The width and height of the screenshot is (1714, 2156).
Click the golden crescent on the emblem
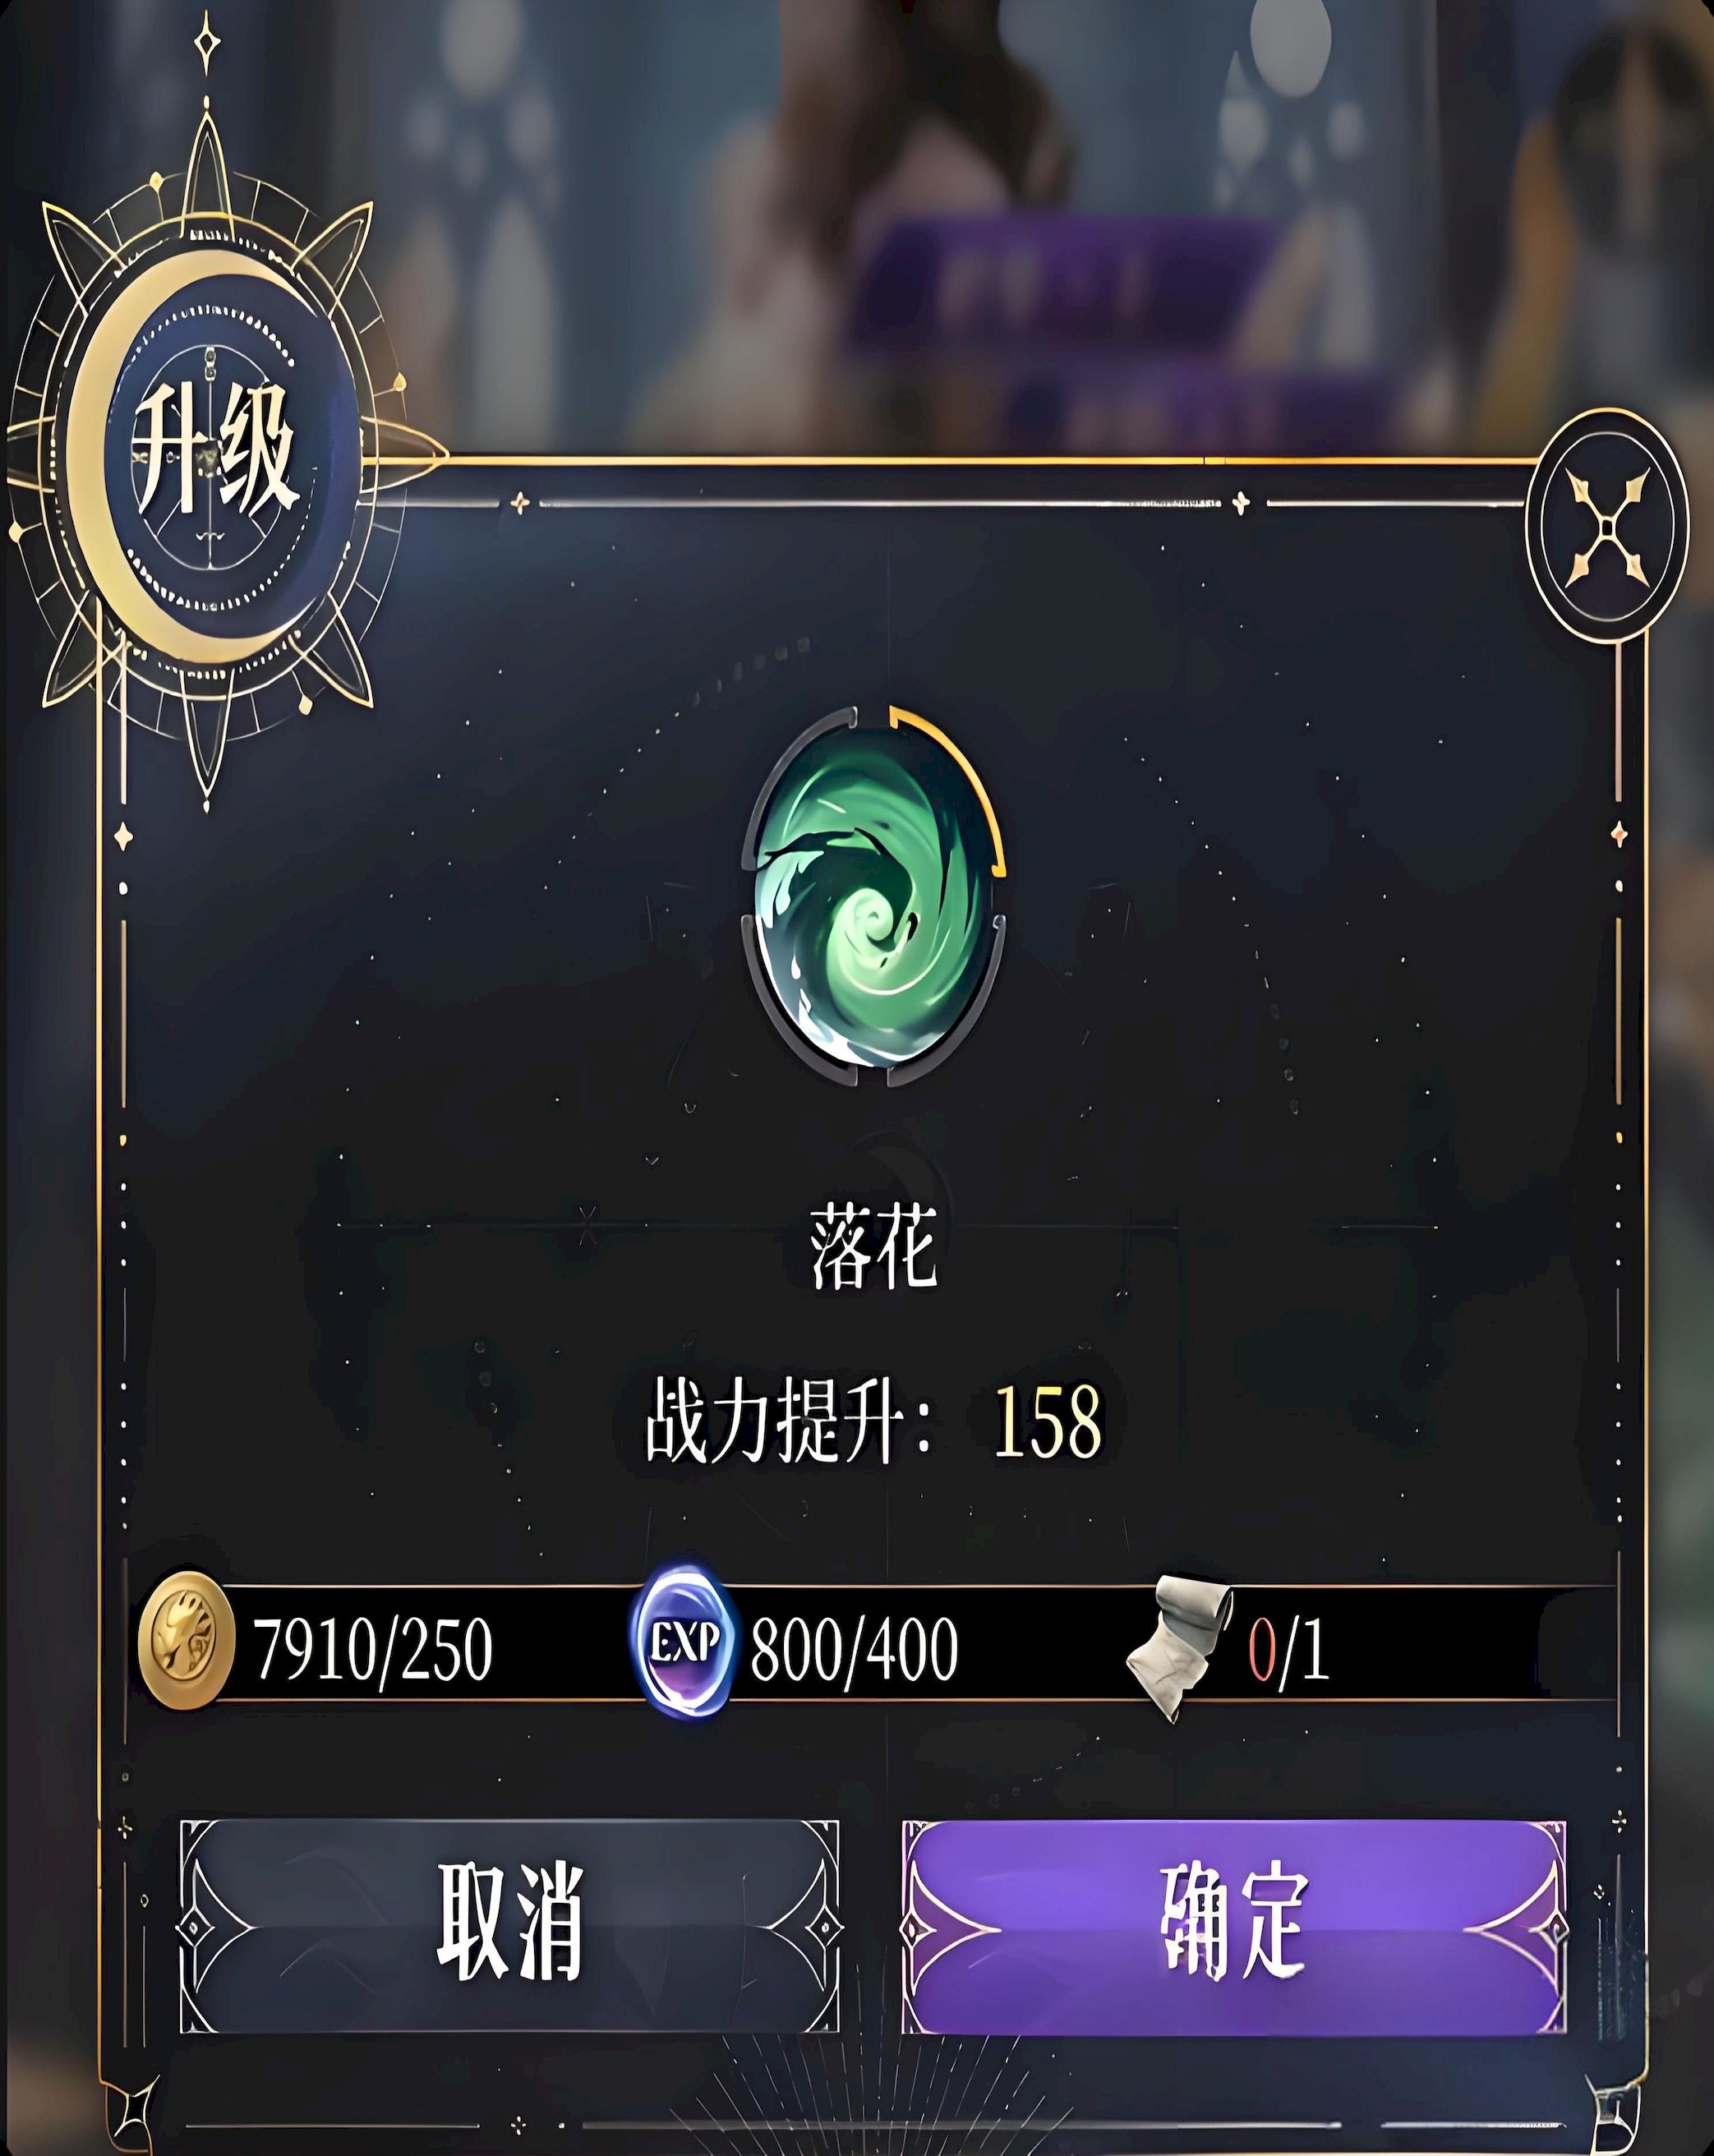[110, 470]
